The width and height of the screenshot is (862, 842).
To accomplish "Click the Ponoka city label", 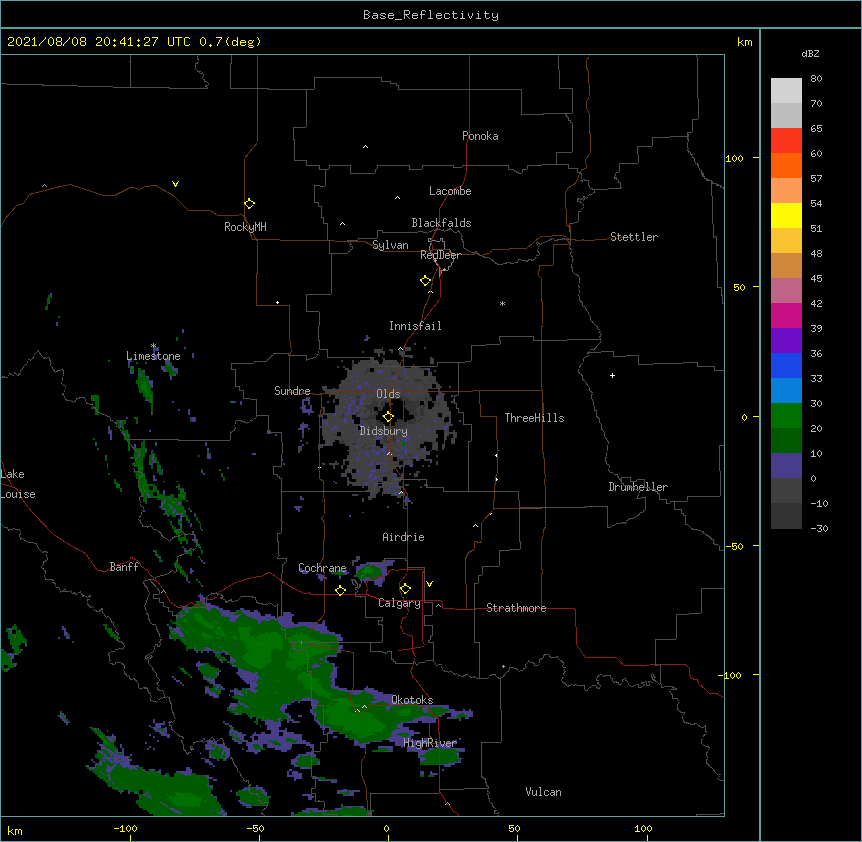I will pyautogui.click(x=480, y=136).
